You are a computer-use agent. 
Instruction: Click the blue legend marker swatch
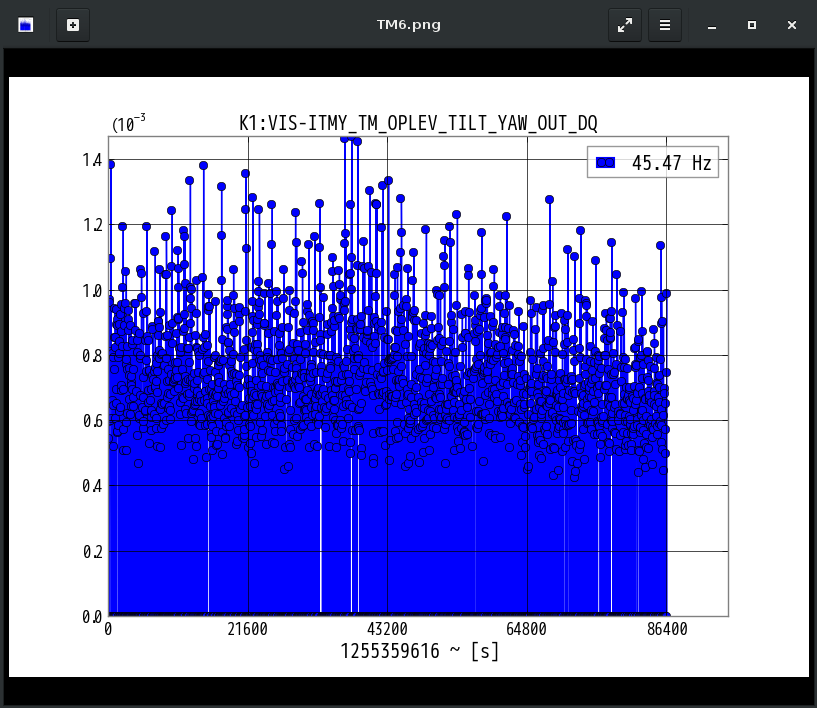pyautogui.click(x=605, y=163)
